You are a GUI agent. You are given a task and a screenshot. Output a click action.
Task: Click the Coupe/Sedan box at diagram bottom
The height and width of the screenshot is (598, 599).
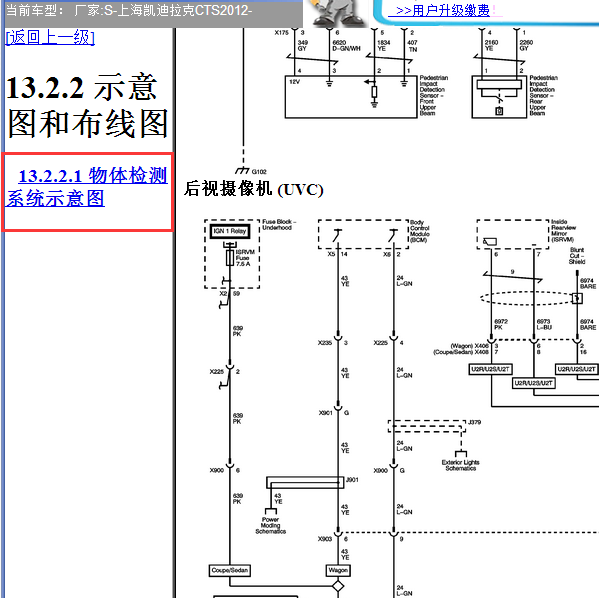point(230,570)
